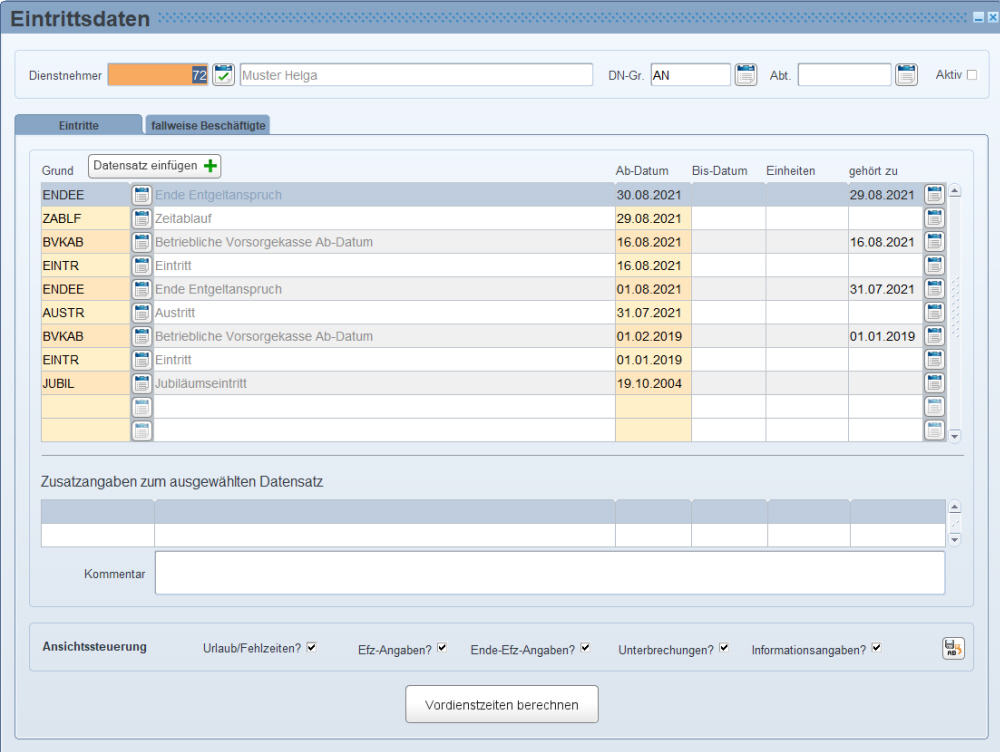The height and width of the screenshot is (752, 1000).
Task: Open Grund lookup icon for BVKAB 01.02.2019 row
Action: point(142,336)
